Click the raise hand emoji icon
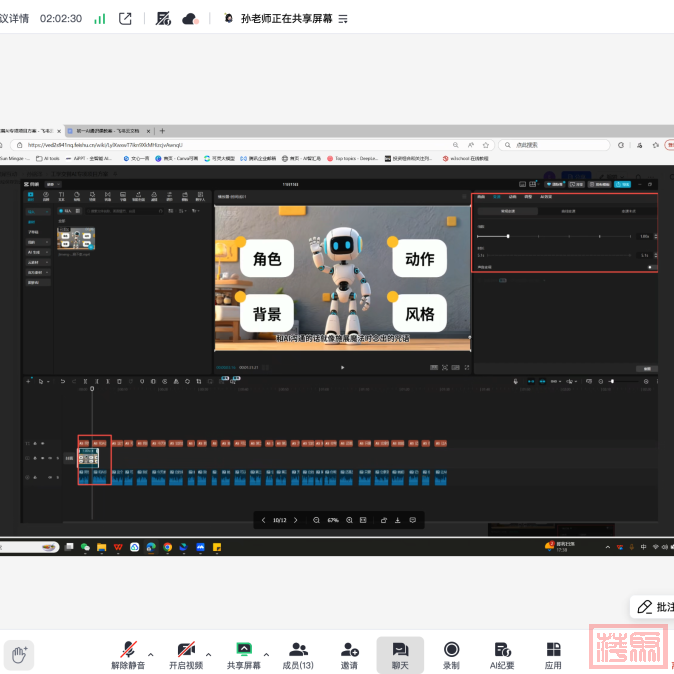 click(x=18, y=655)
